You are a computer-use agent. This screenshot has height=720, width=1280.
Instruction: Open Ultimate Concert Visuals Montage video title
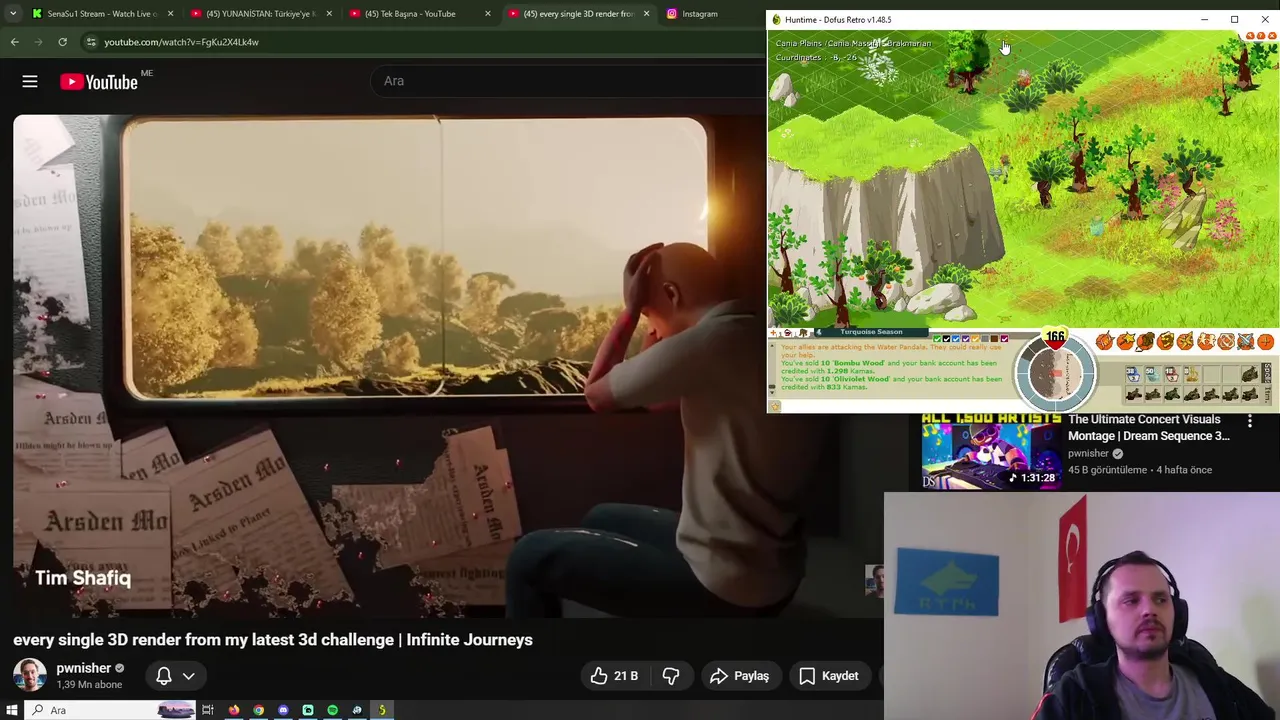coord(1149,428)
